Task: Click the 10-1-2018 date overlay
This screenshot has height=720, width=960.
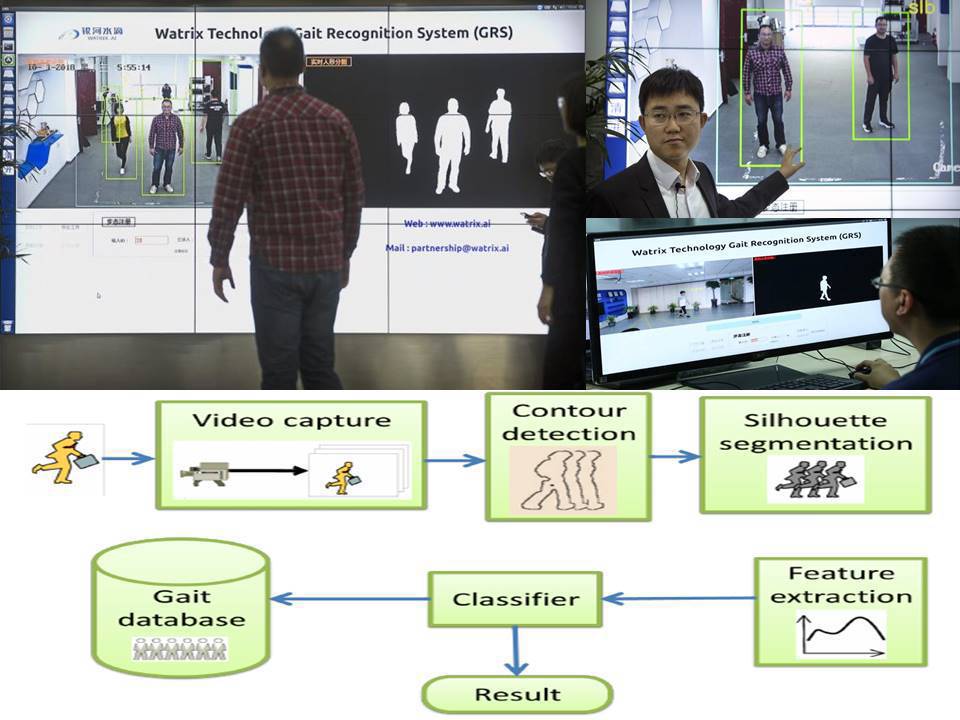Action: click(51, 67)
